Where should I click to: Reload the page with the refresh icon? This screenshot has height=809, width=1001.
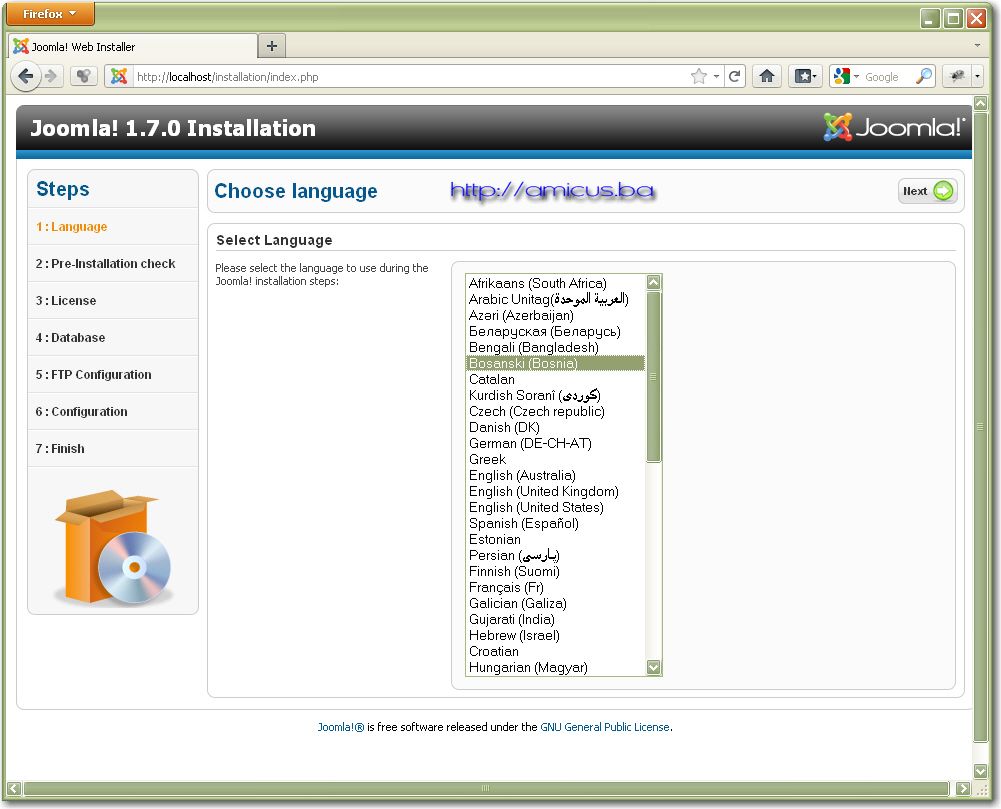735,77
